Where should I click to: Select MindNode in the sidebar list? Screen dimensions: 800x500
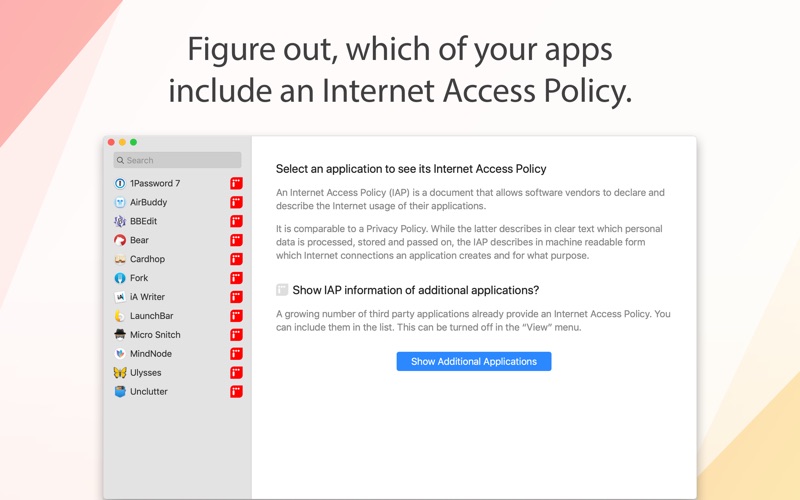pyautogui.click(x=178, y=354)
